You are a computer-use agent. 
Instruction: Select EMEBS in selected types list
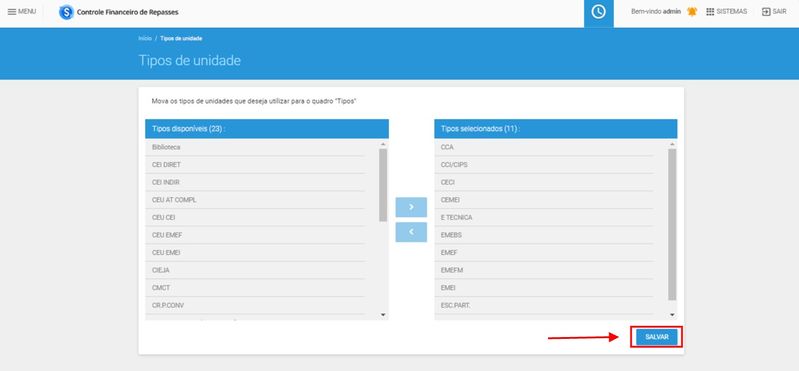(544, 235)
